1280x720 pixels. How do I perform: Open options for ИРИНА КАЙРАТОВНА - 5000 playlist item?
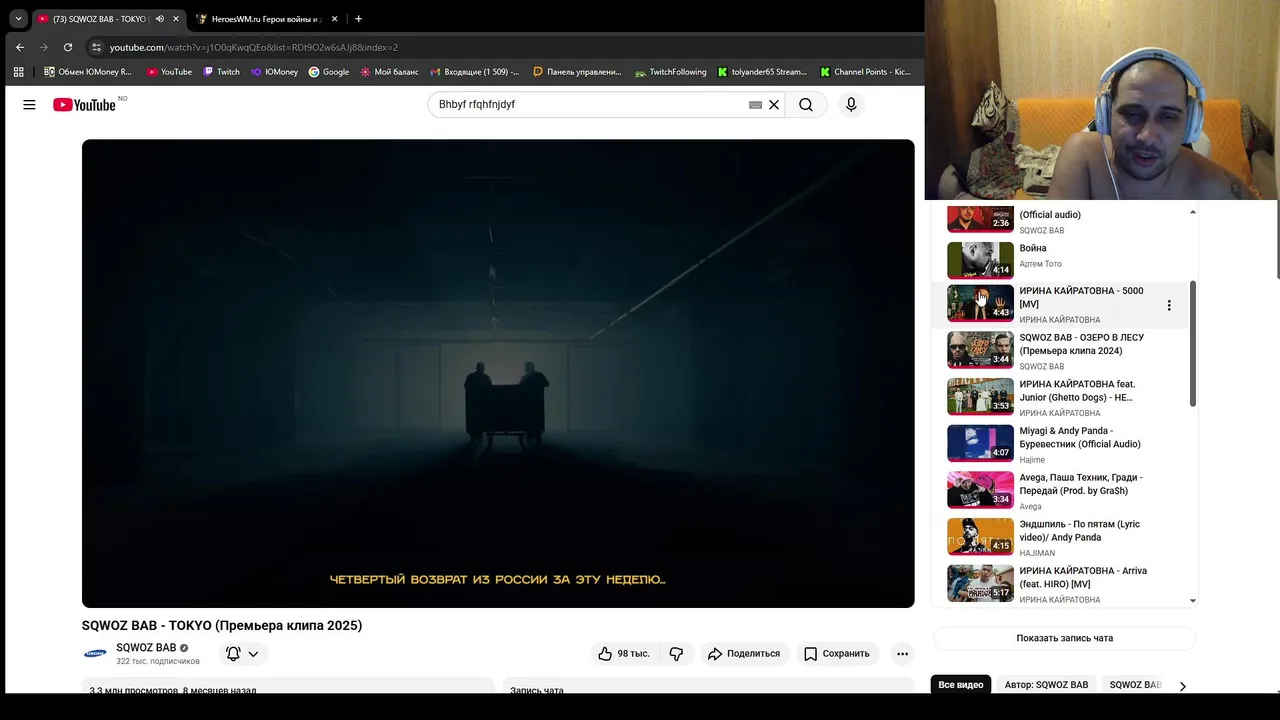point(1169,305)
